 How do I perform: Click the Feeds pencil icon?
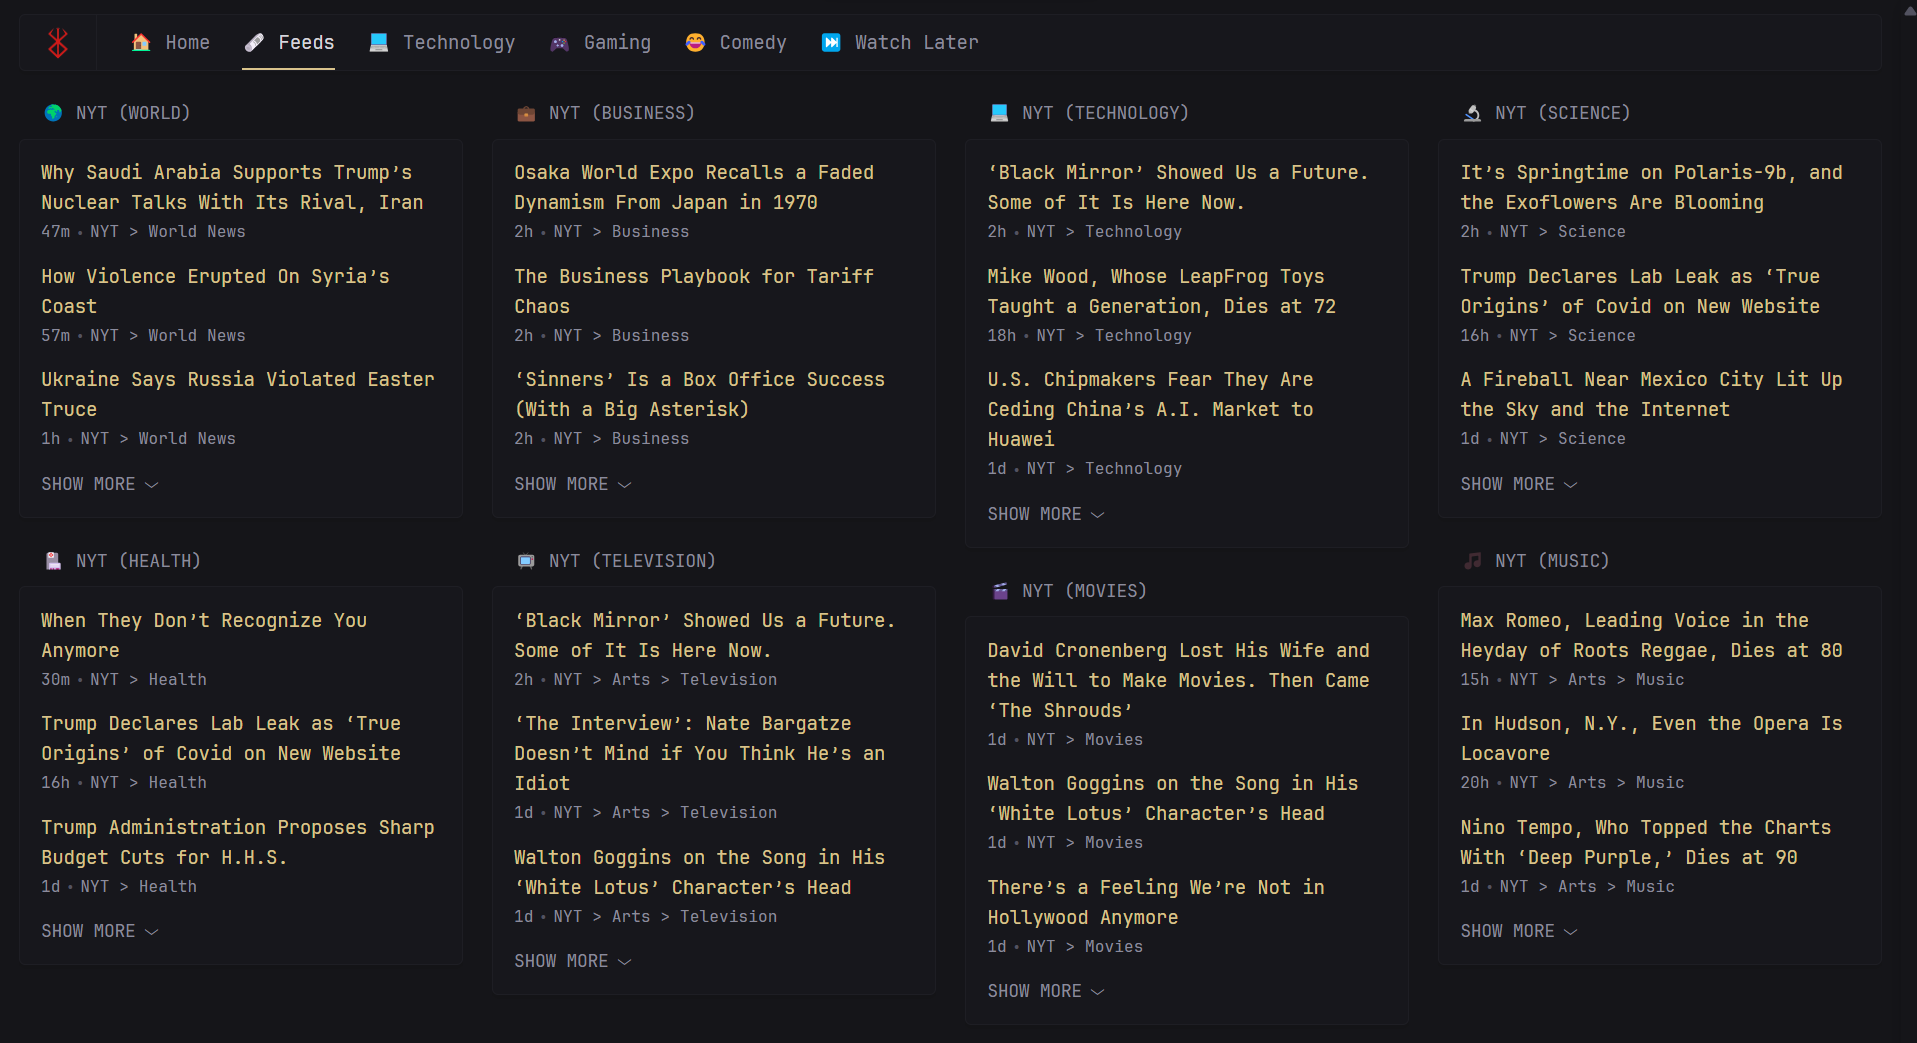[254, 42]
